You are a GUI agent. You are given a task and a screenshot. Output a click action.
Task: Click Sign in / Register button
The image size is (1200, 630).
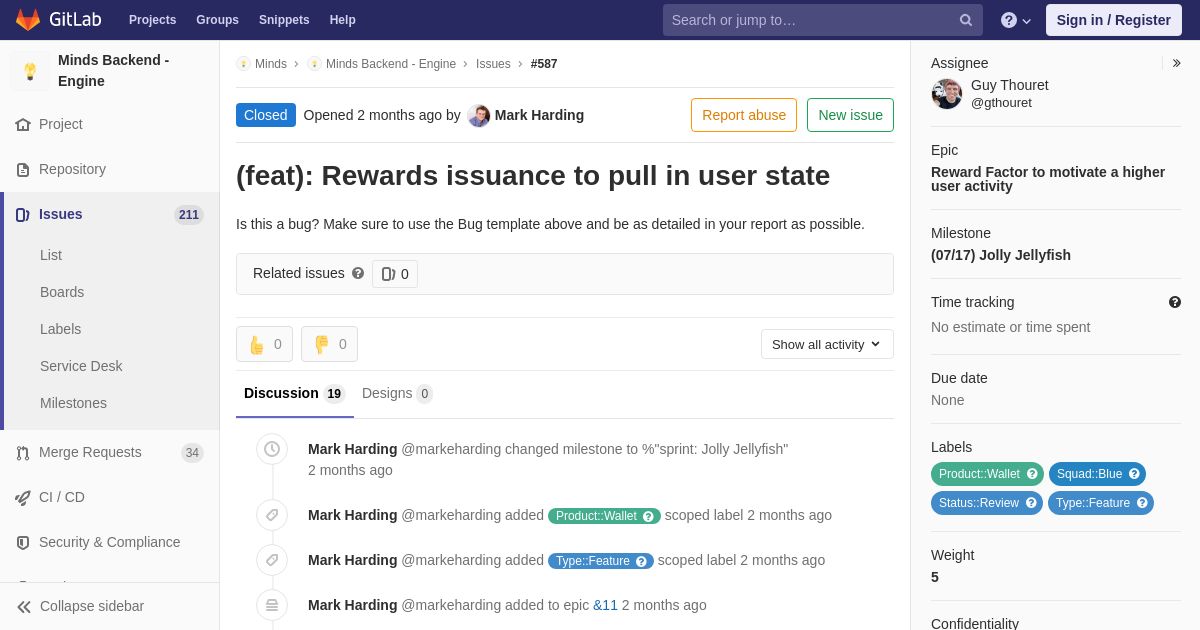1114,20
